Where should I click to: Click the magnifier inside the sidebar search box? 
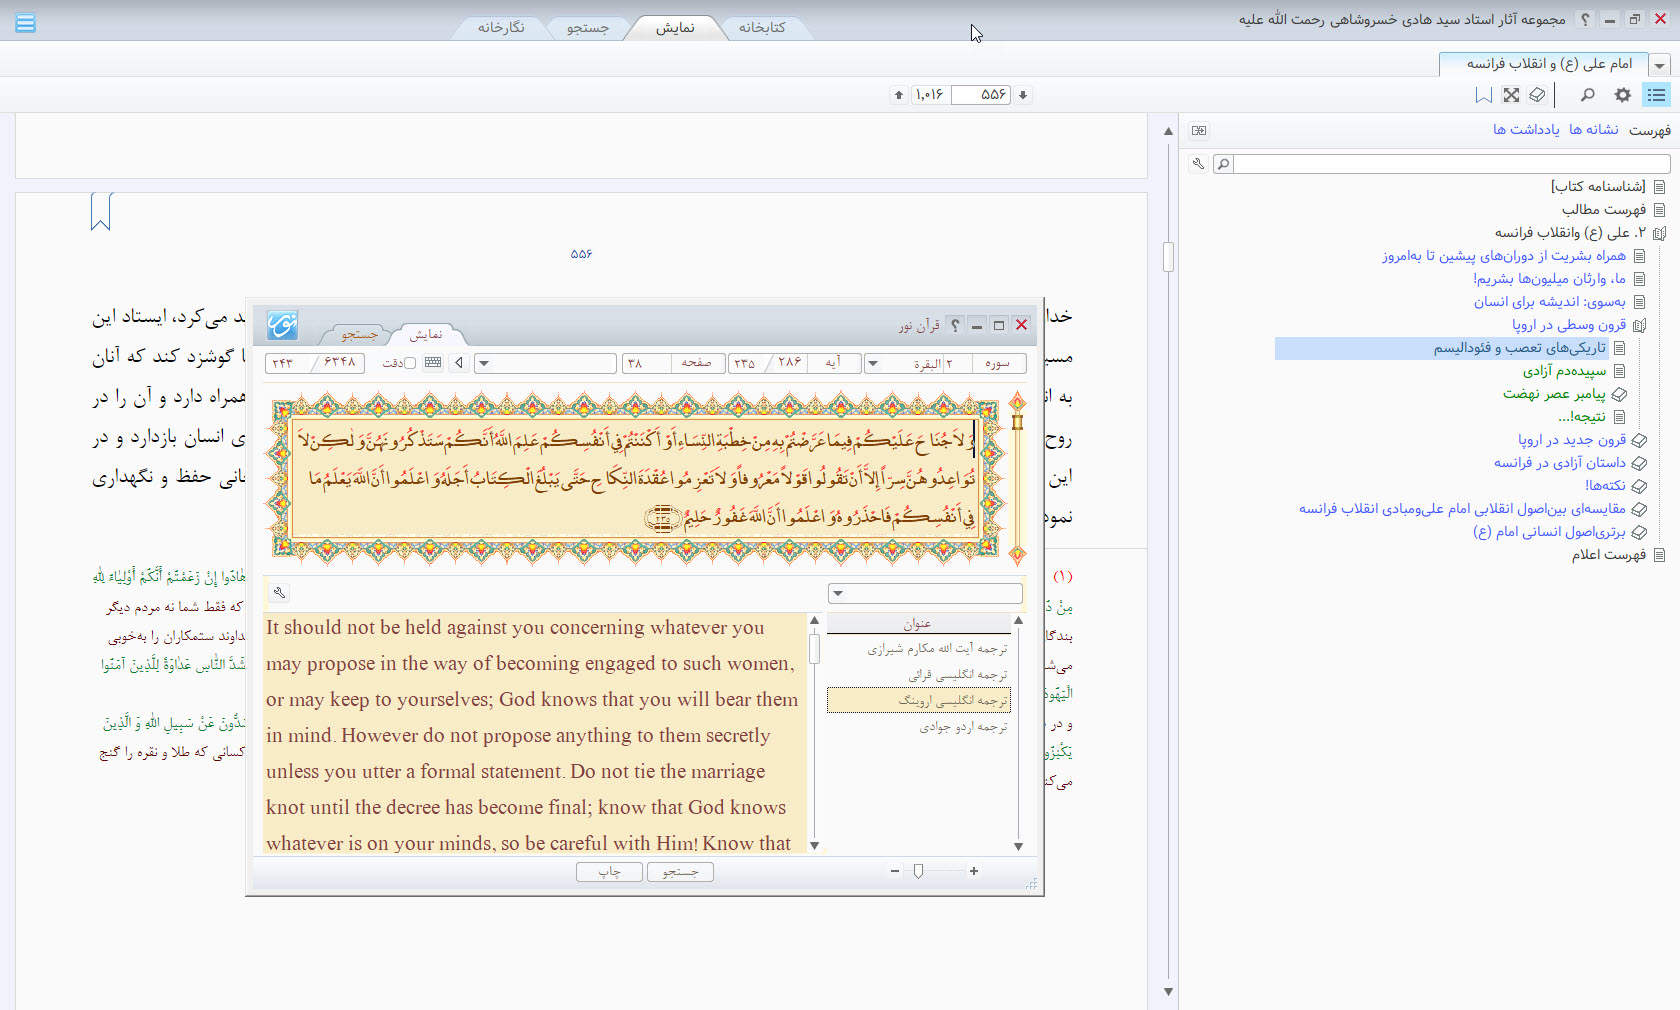click(1223, 164)
